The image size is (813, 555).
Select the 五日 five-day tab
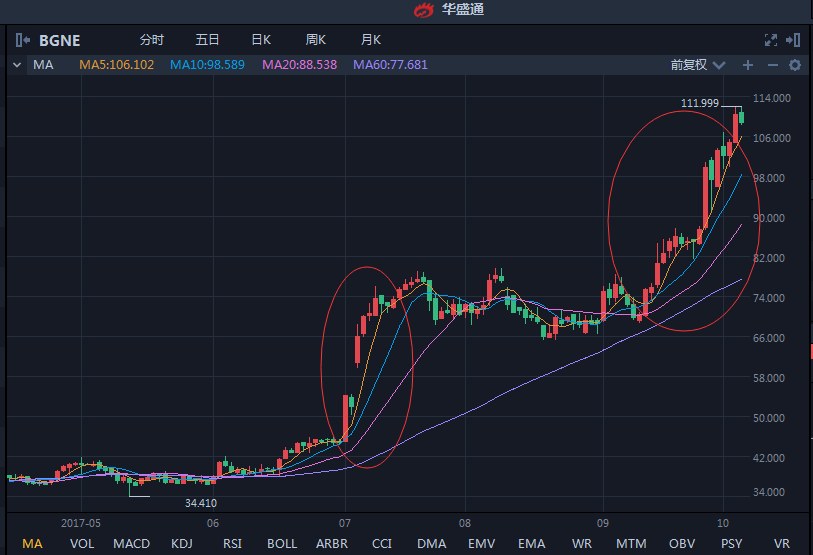point(207,41)
